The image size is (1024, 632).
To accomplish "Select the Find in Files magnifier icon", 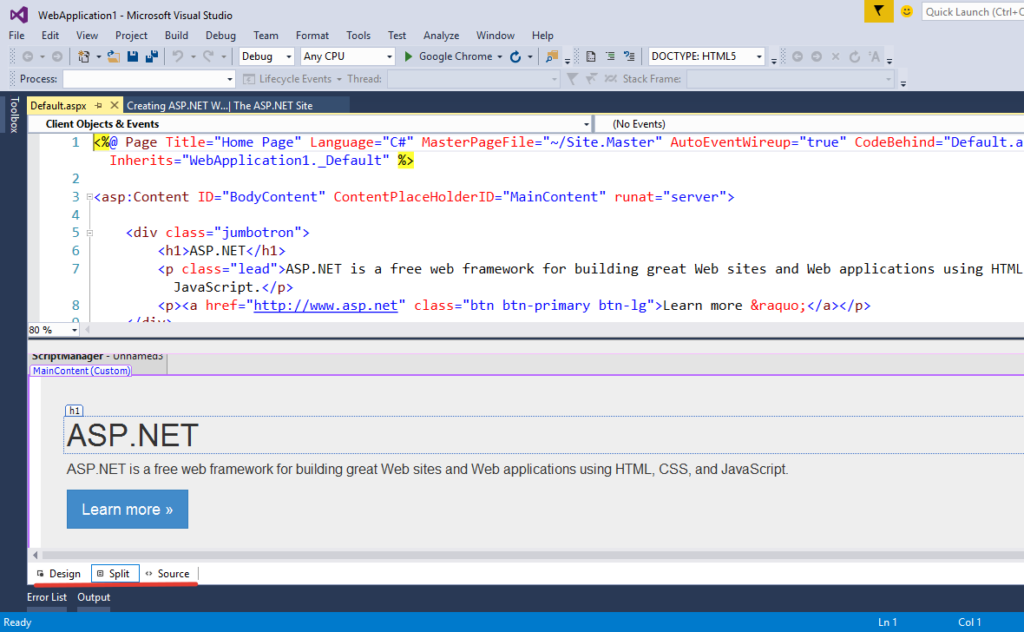I will tap(551, 56).
